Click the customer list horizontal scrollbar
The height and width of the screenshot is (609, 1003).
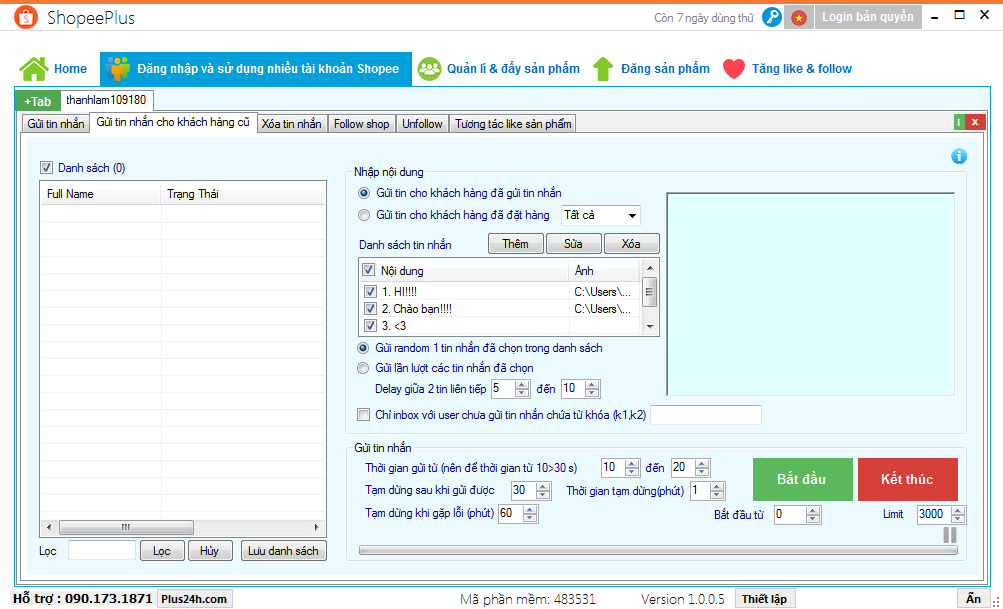coord(182,527)
